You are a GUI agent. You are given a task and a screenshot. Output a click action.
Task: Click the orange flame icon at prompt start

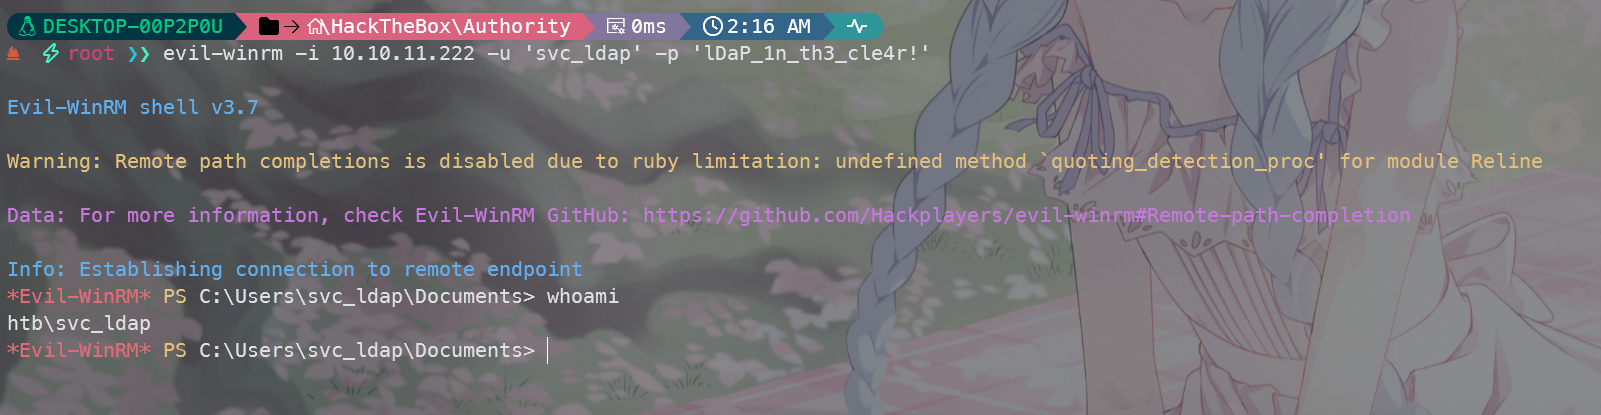[14, 54]
